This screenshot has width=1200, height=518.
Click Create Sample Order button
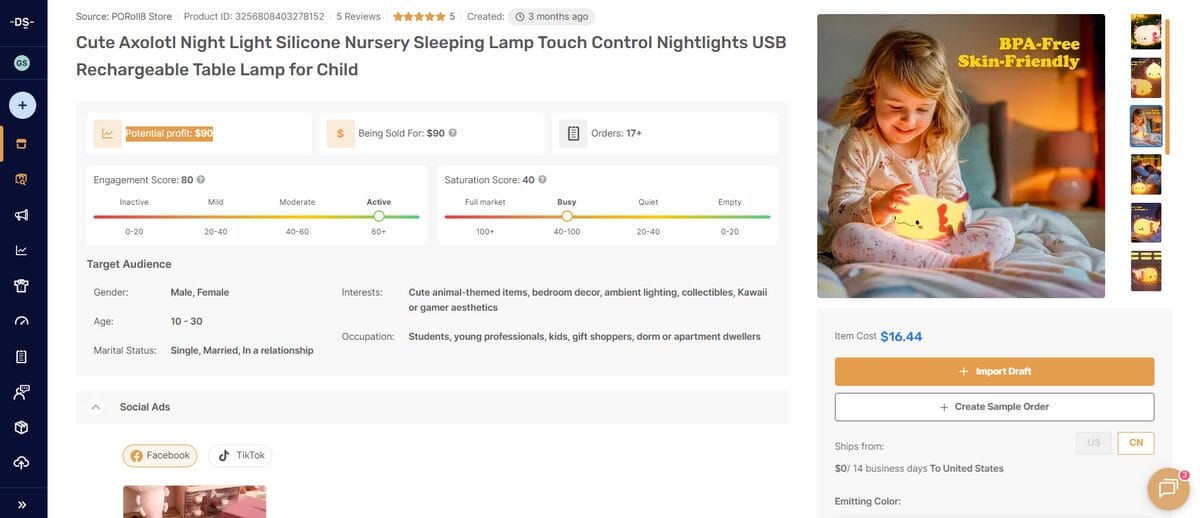tap(994, 407)
